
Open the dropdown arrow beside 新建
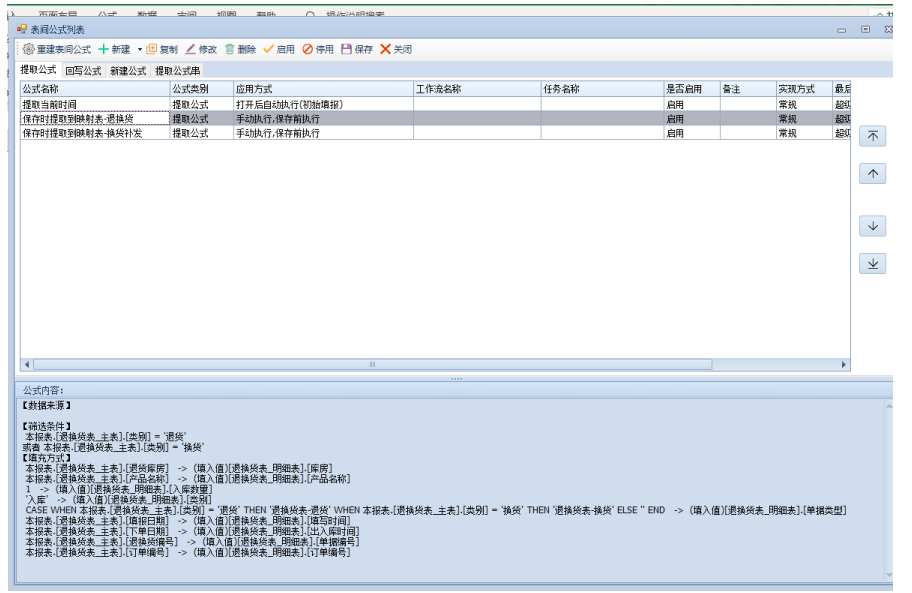tap(140, 49)
